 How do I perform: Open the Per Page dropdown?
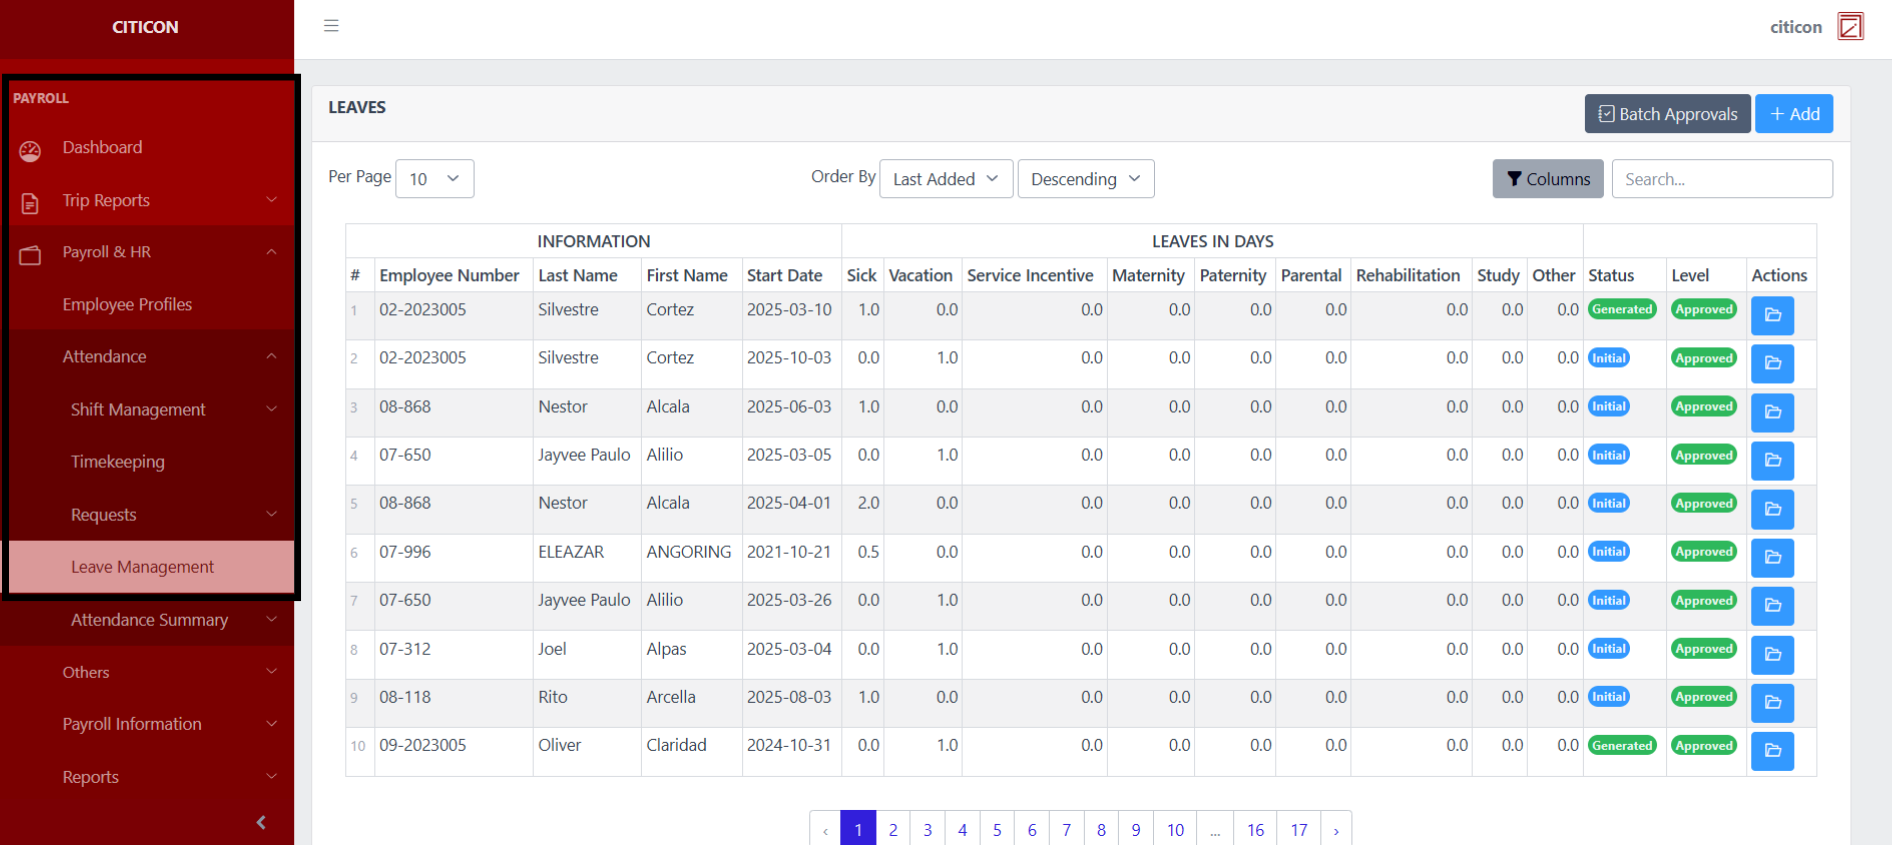(434, 179)
